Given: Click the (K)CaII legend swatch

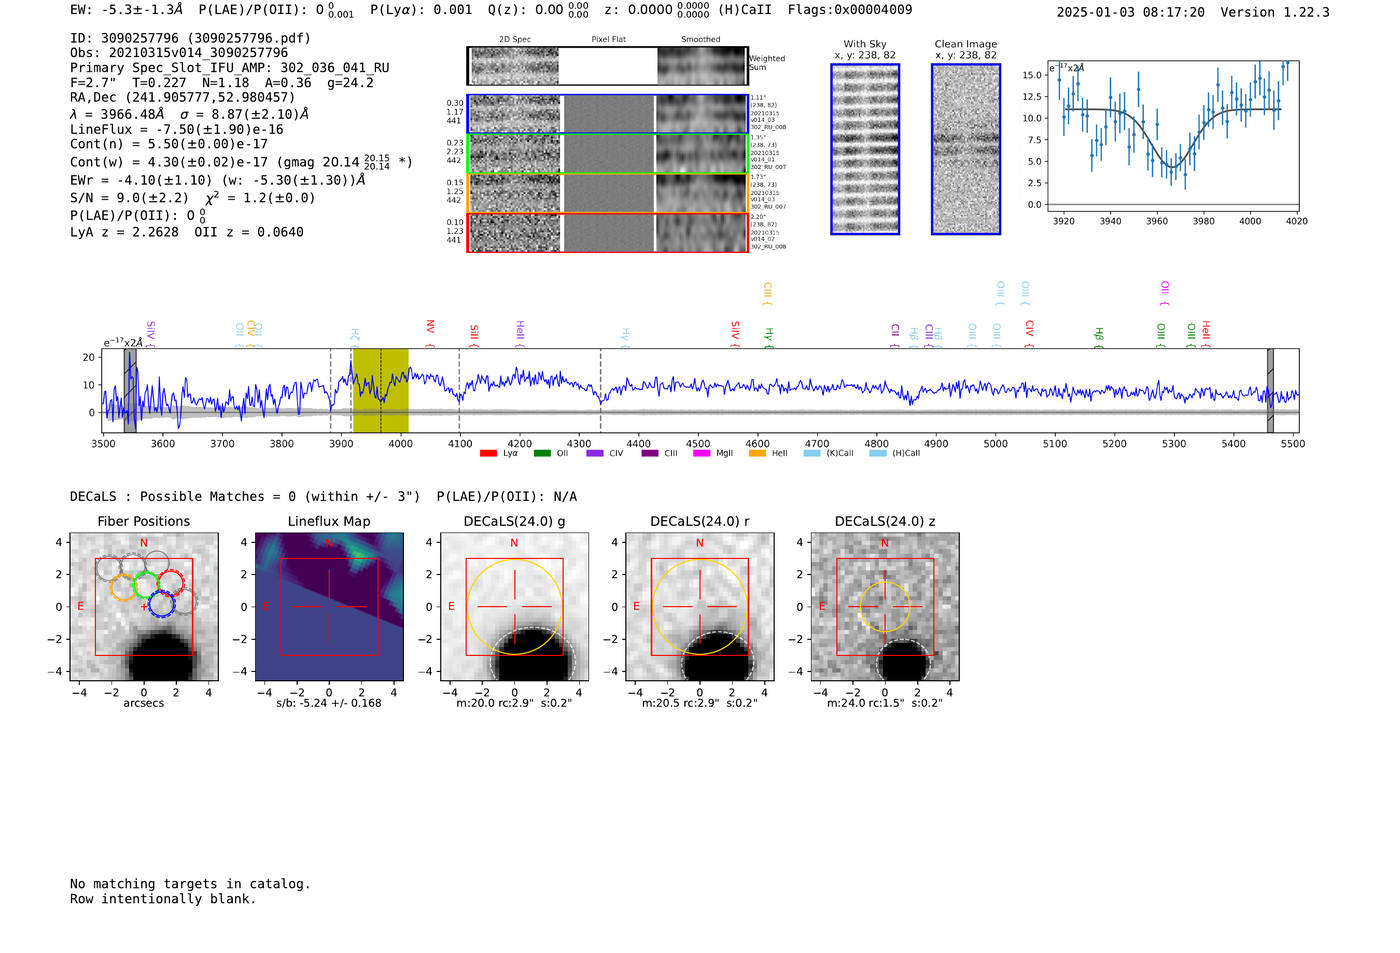Looking at the screenshot, I should click(812, 453).
